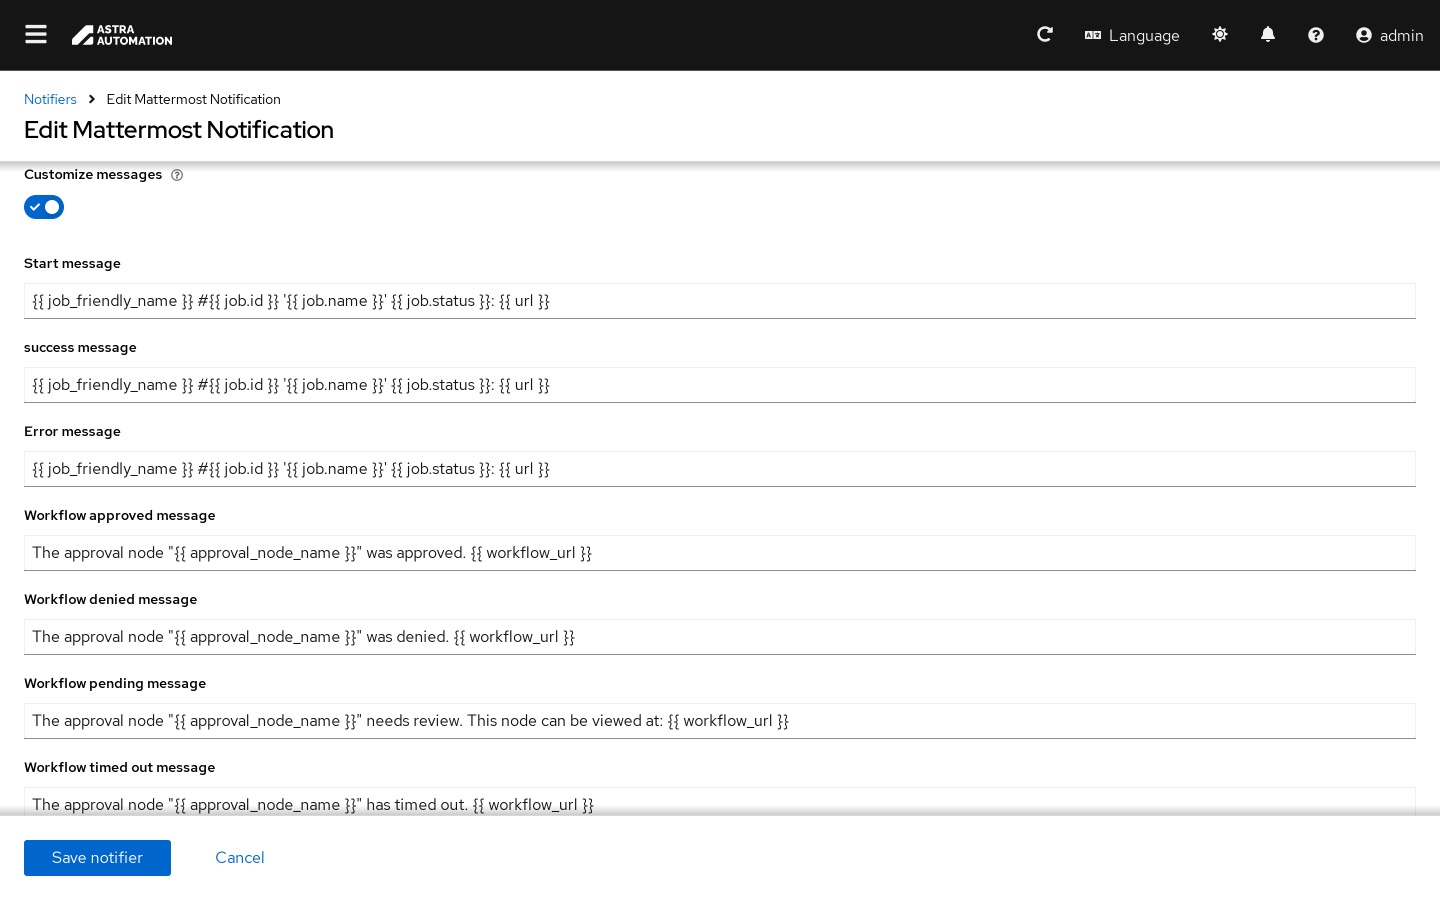
Task: Cancel editing the notification
Action: 240,858
